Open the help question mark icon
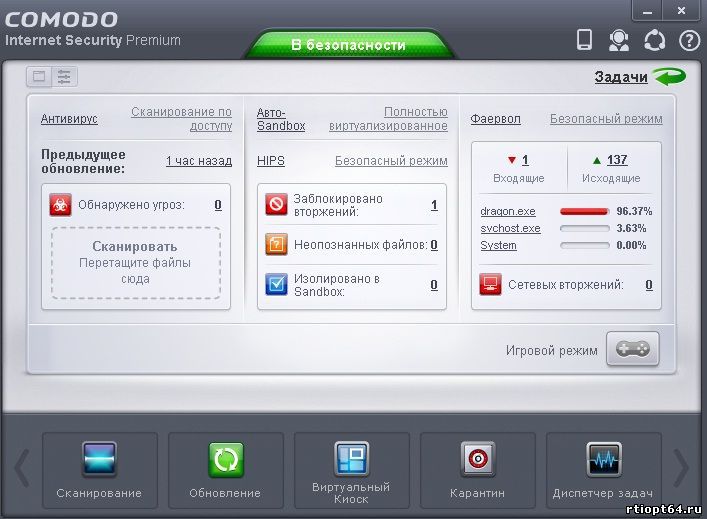Viewport: 707px width, 519px height. [x=689, y=41]
